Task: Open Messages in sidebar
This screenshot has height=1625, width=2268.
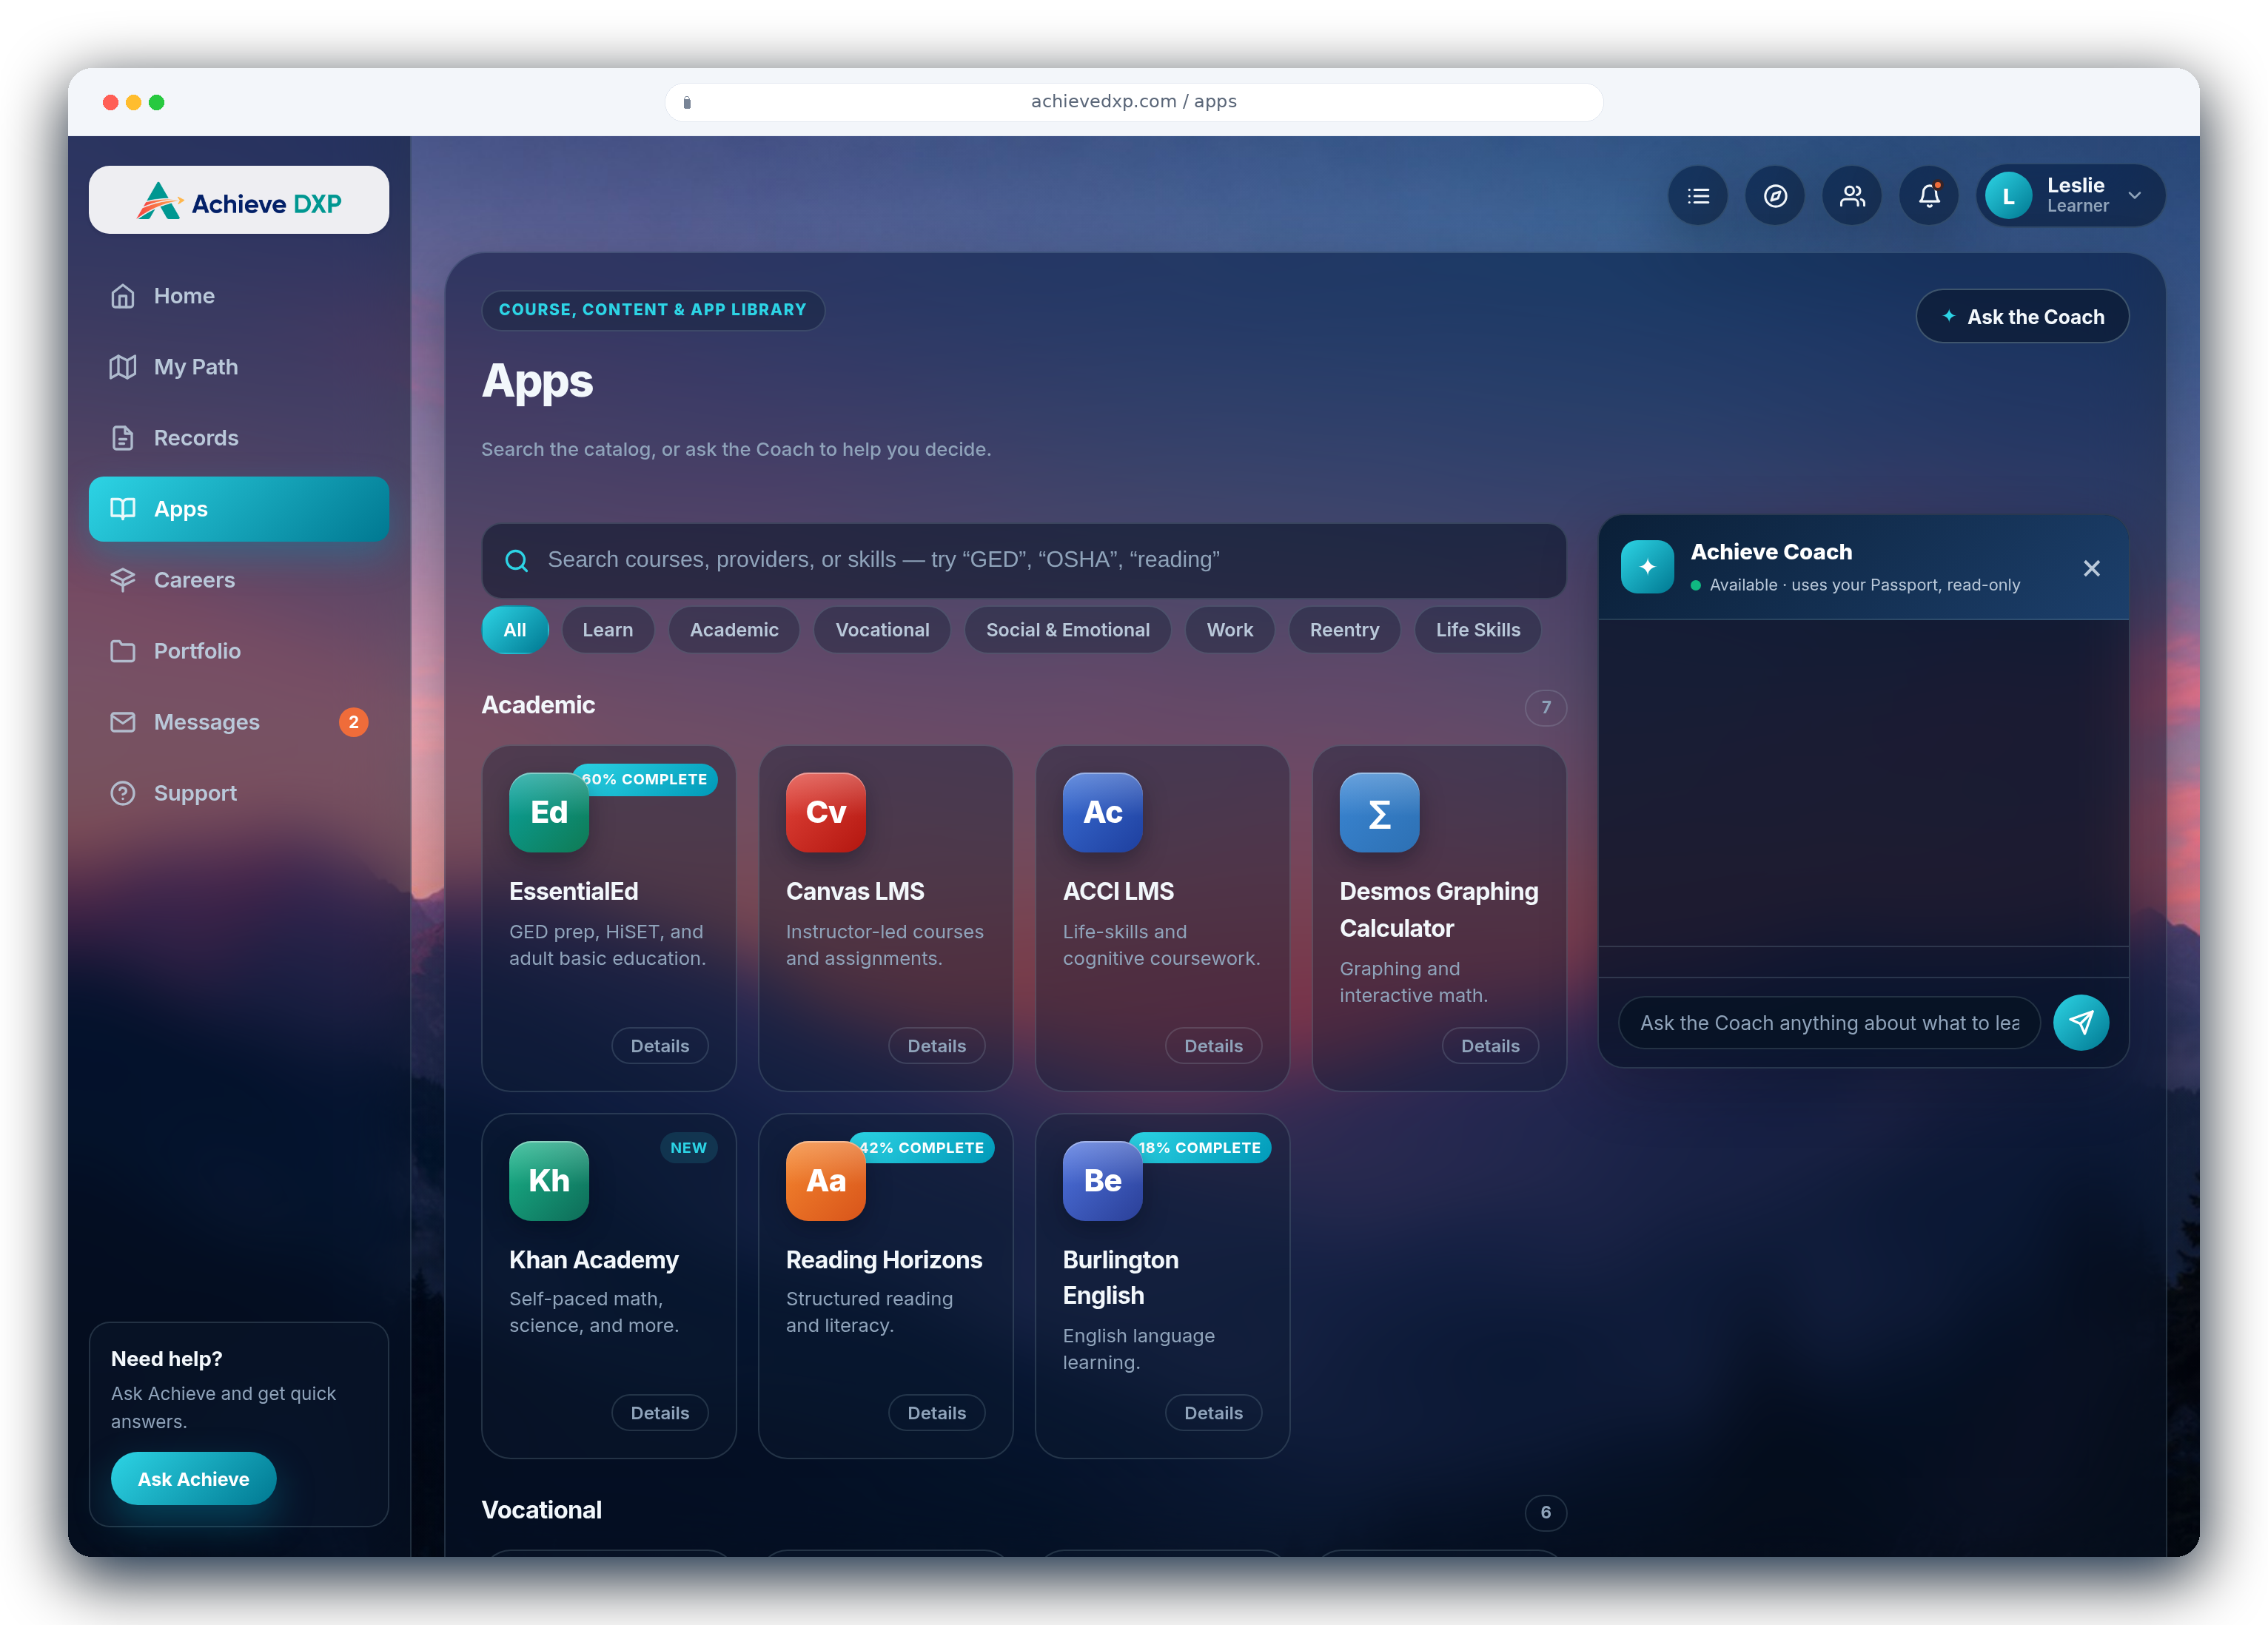Action: pos(239,722)
